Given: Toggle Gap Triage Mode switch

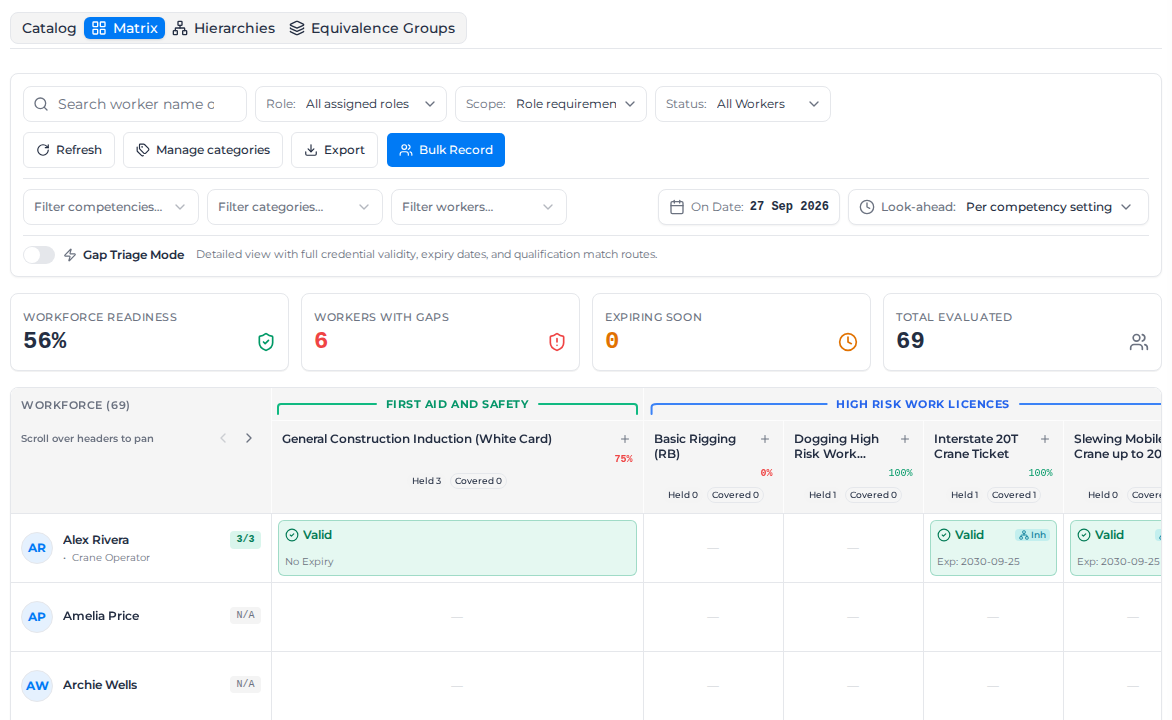Looking at the screenshot, I should coord(39,255).
